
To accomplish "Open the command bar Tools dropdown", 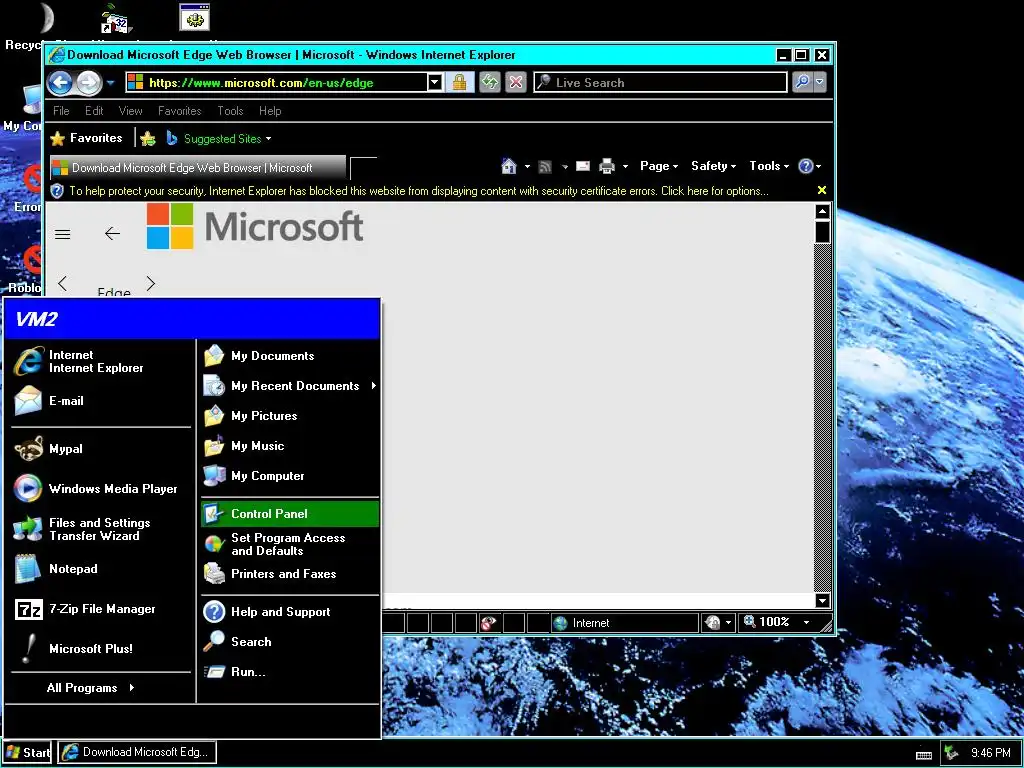I will 769,166.
